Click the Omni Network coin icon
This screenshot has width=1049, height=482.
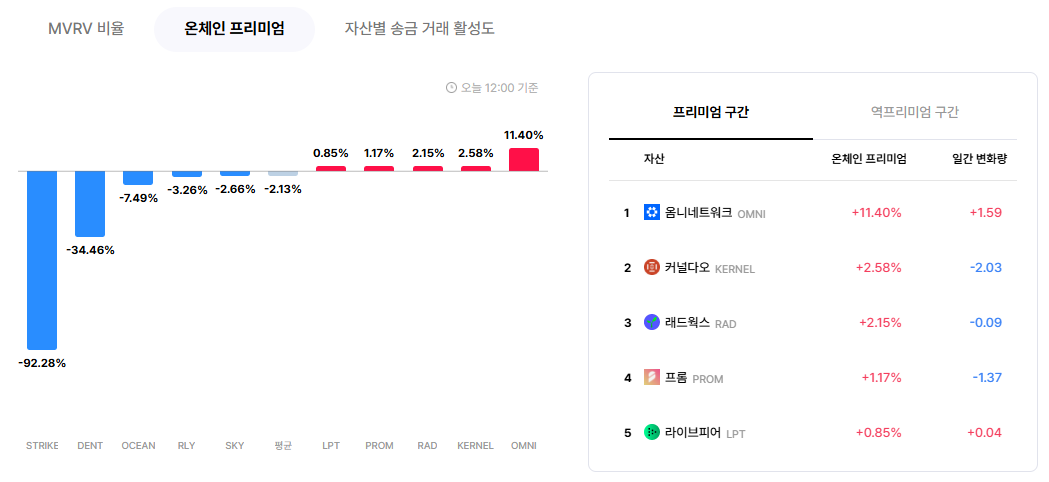pyautogui.click(x=652, y=213)
